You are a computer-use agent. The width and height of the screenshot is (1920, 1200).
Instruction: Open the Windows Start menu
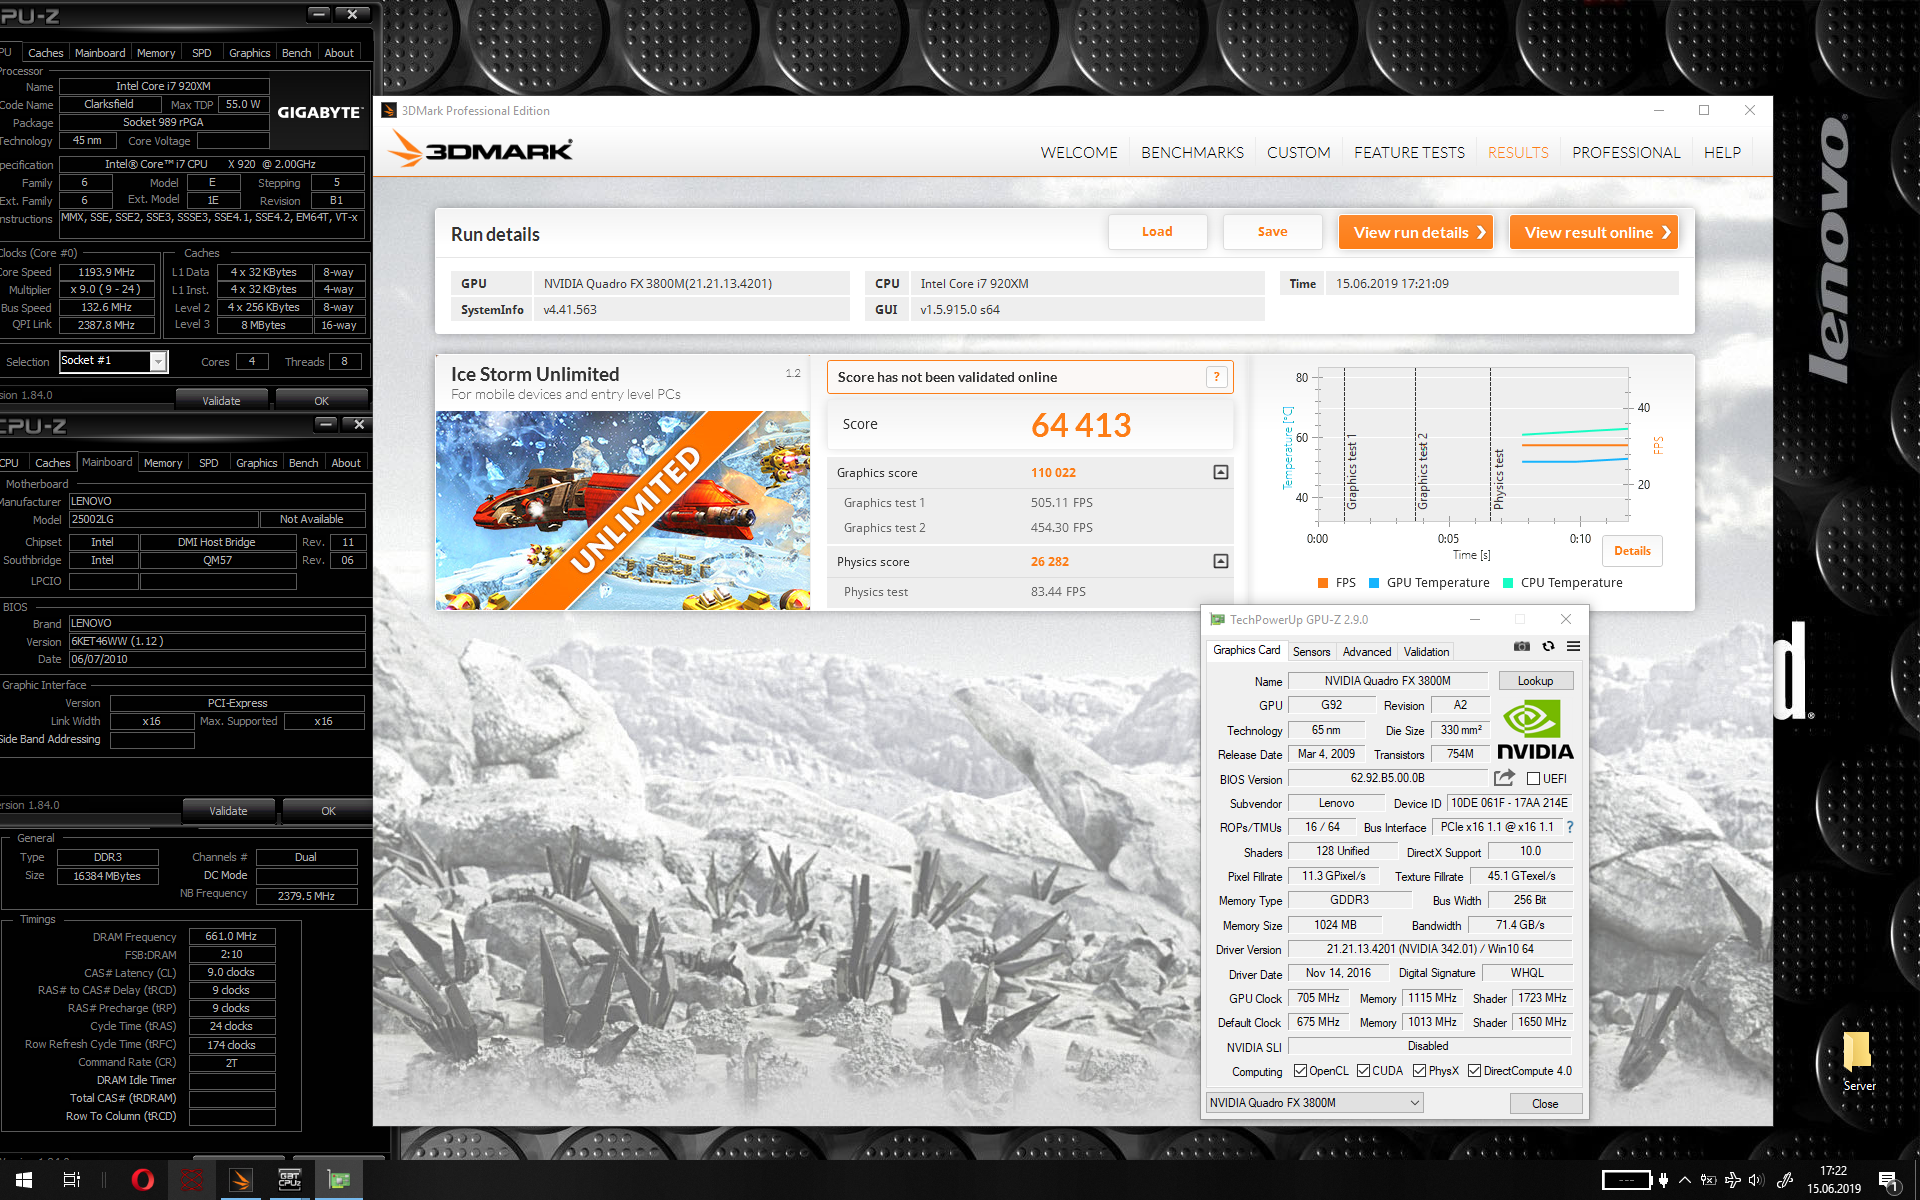click(x=24, y=1180)
